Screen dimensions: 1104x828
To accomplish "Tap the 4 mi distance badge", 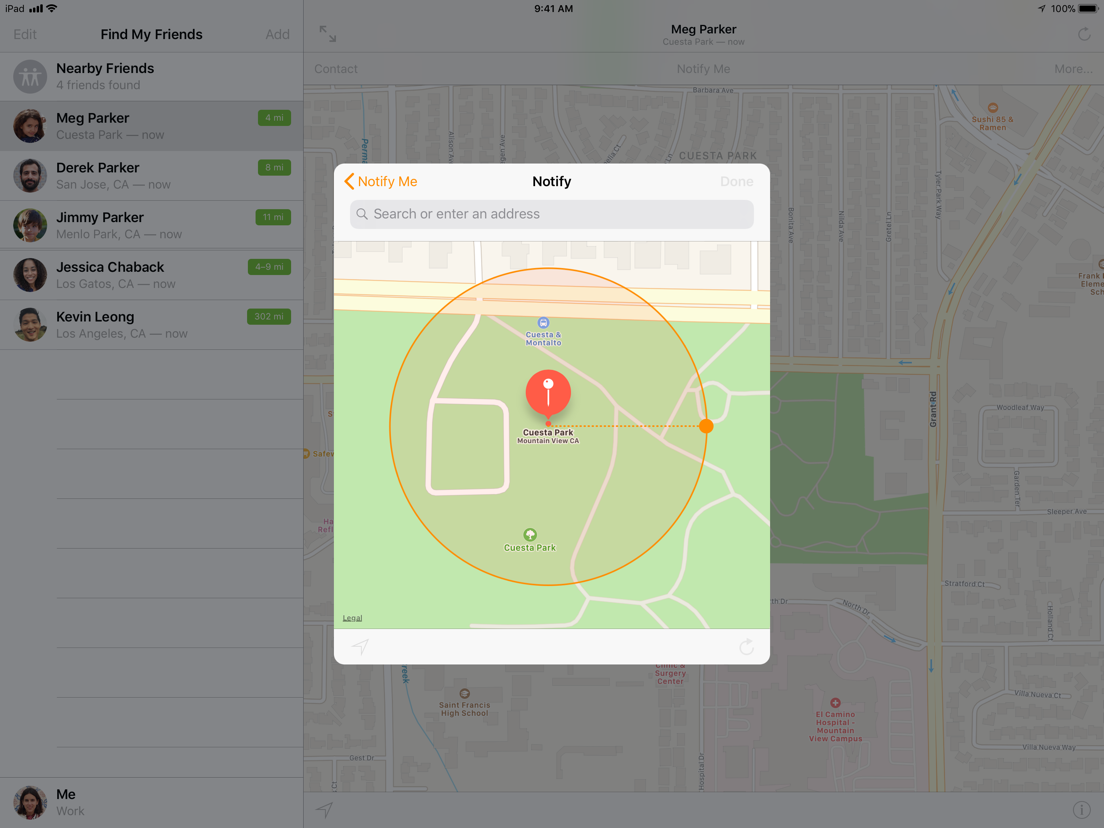I will [x=274, y=118].
